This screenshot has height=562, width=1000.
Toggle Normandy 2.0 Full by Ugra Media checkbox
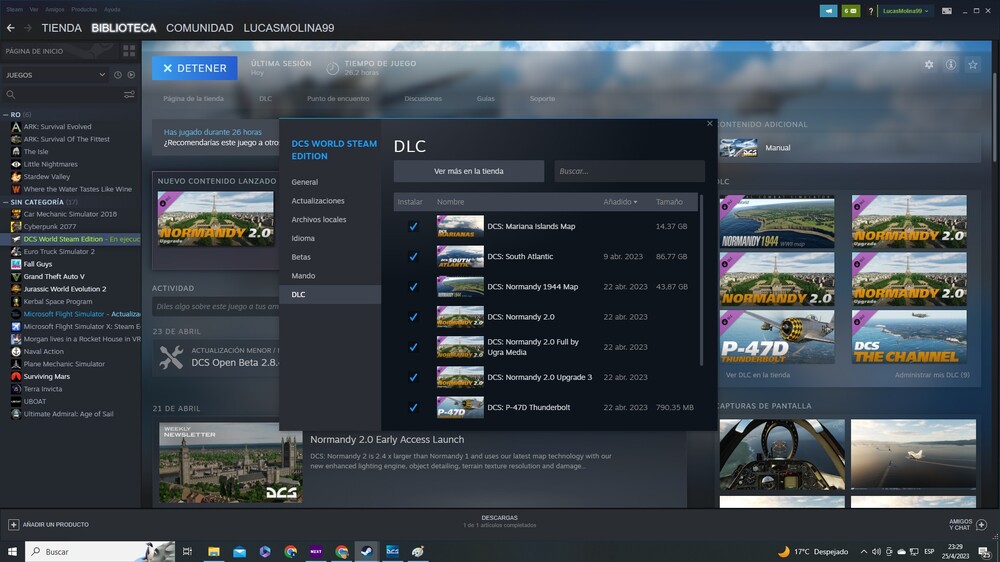pos(413,347)
